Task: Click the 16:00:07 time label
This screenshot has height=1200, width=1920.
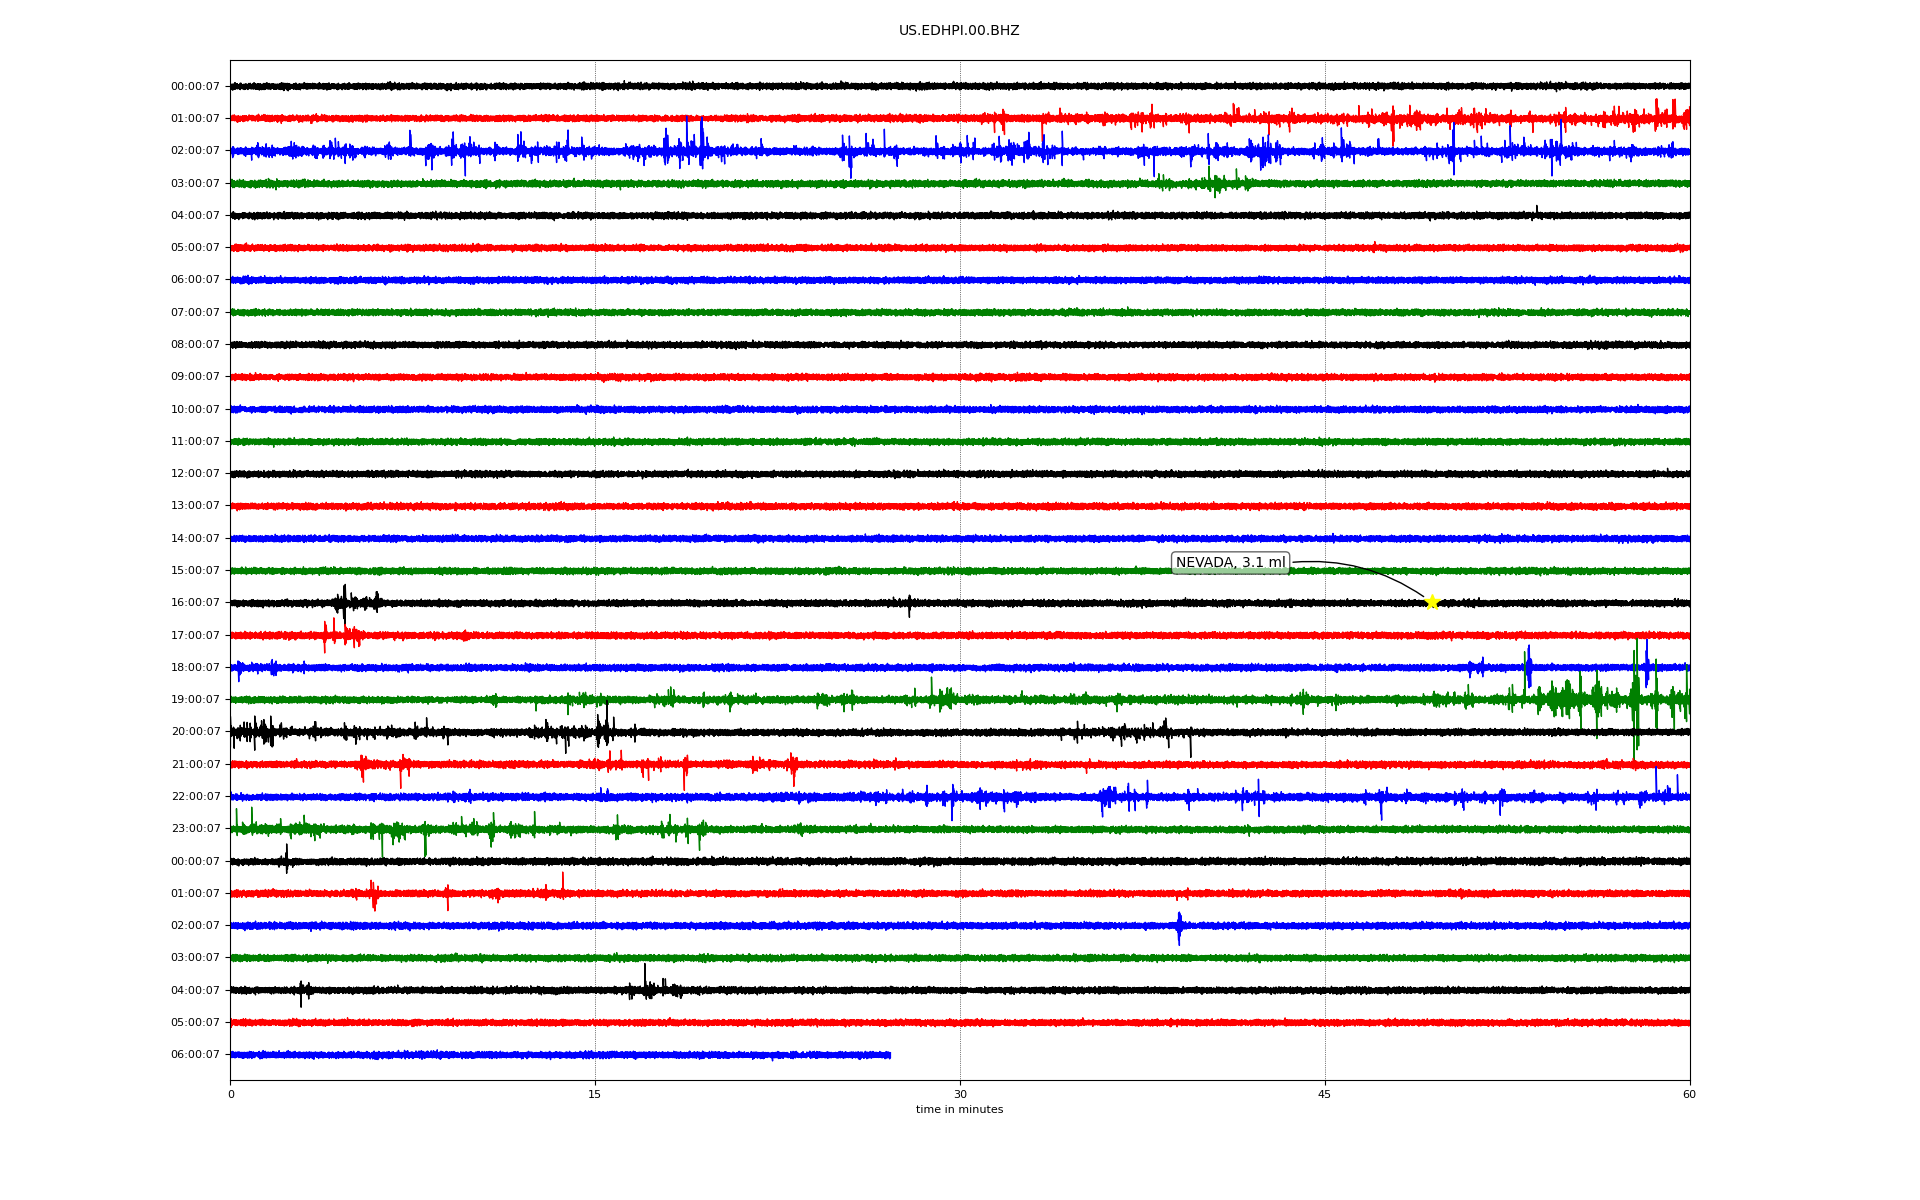Action: pyautogui.click(x=195, y=603)
